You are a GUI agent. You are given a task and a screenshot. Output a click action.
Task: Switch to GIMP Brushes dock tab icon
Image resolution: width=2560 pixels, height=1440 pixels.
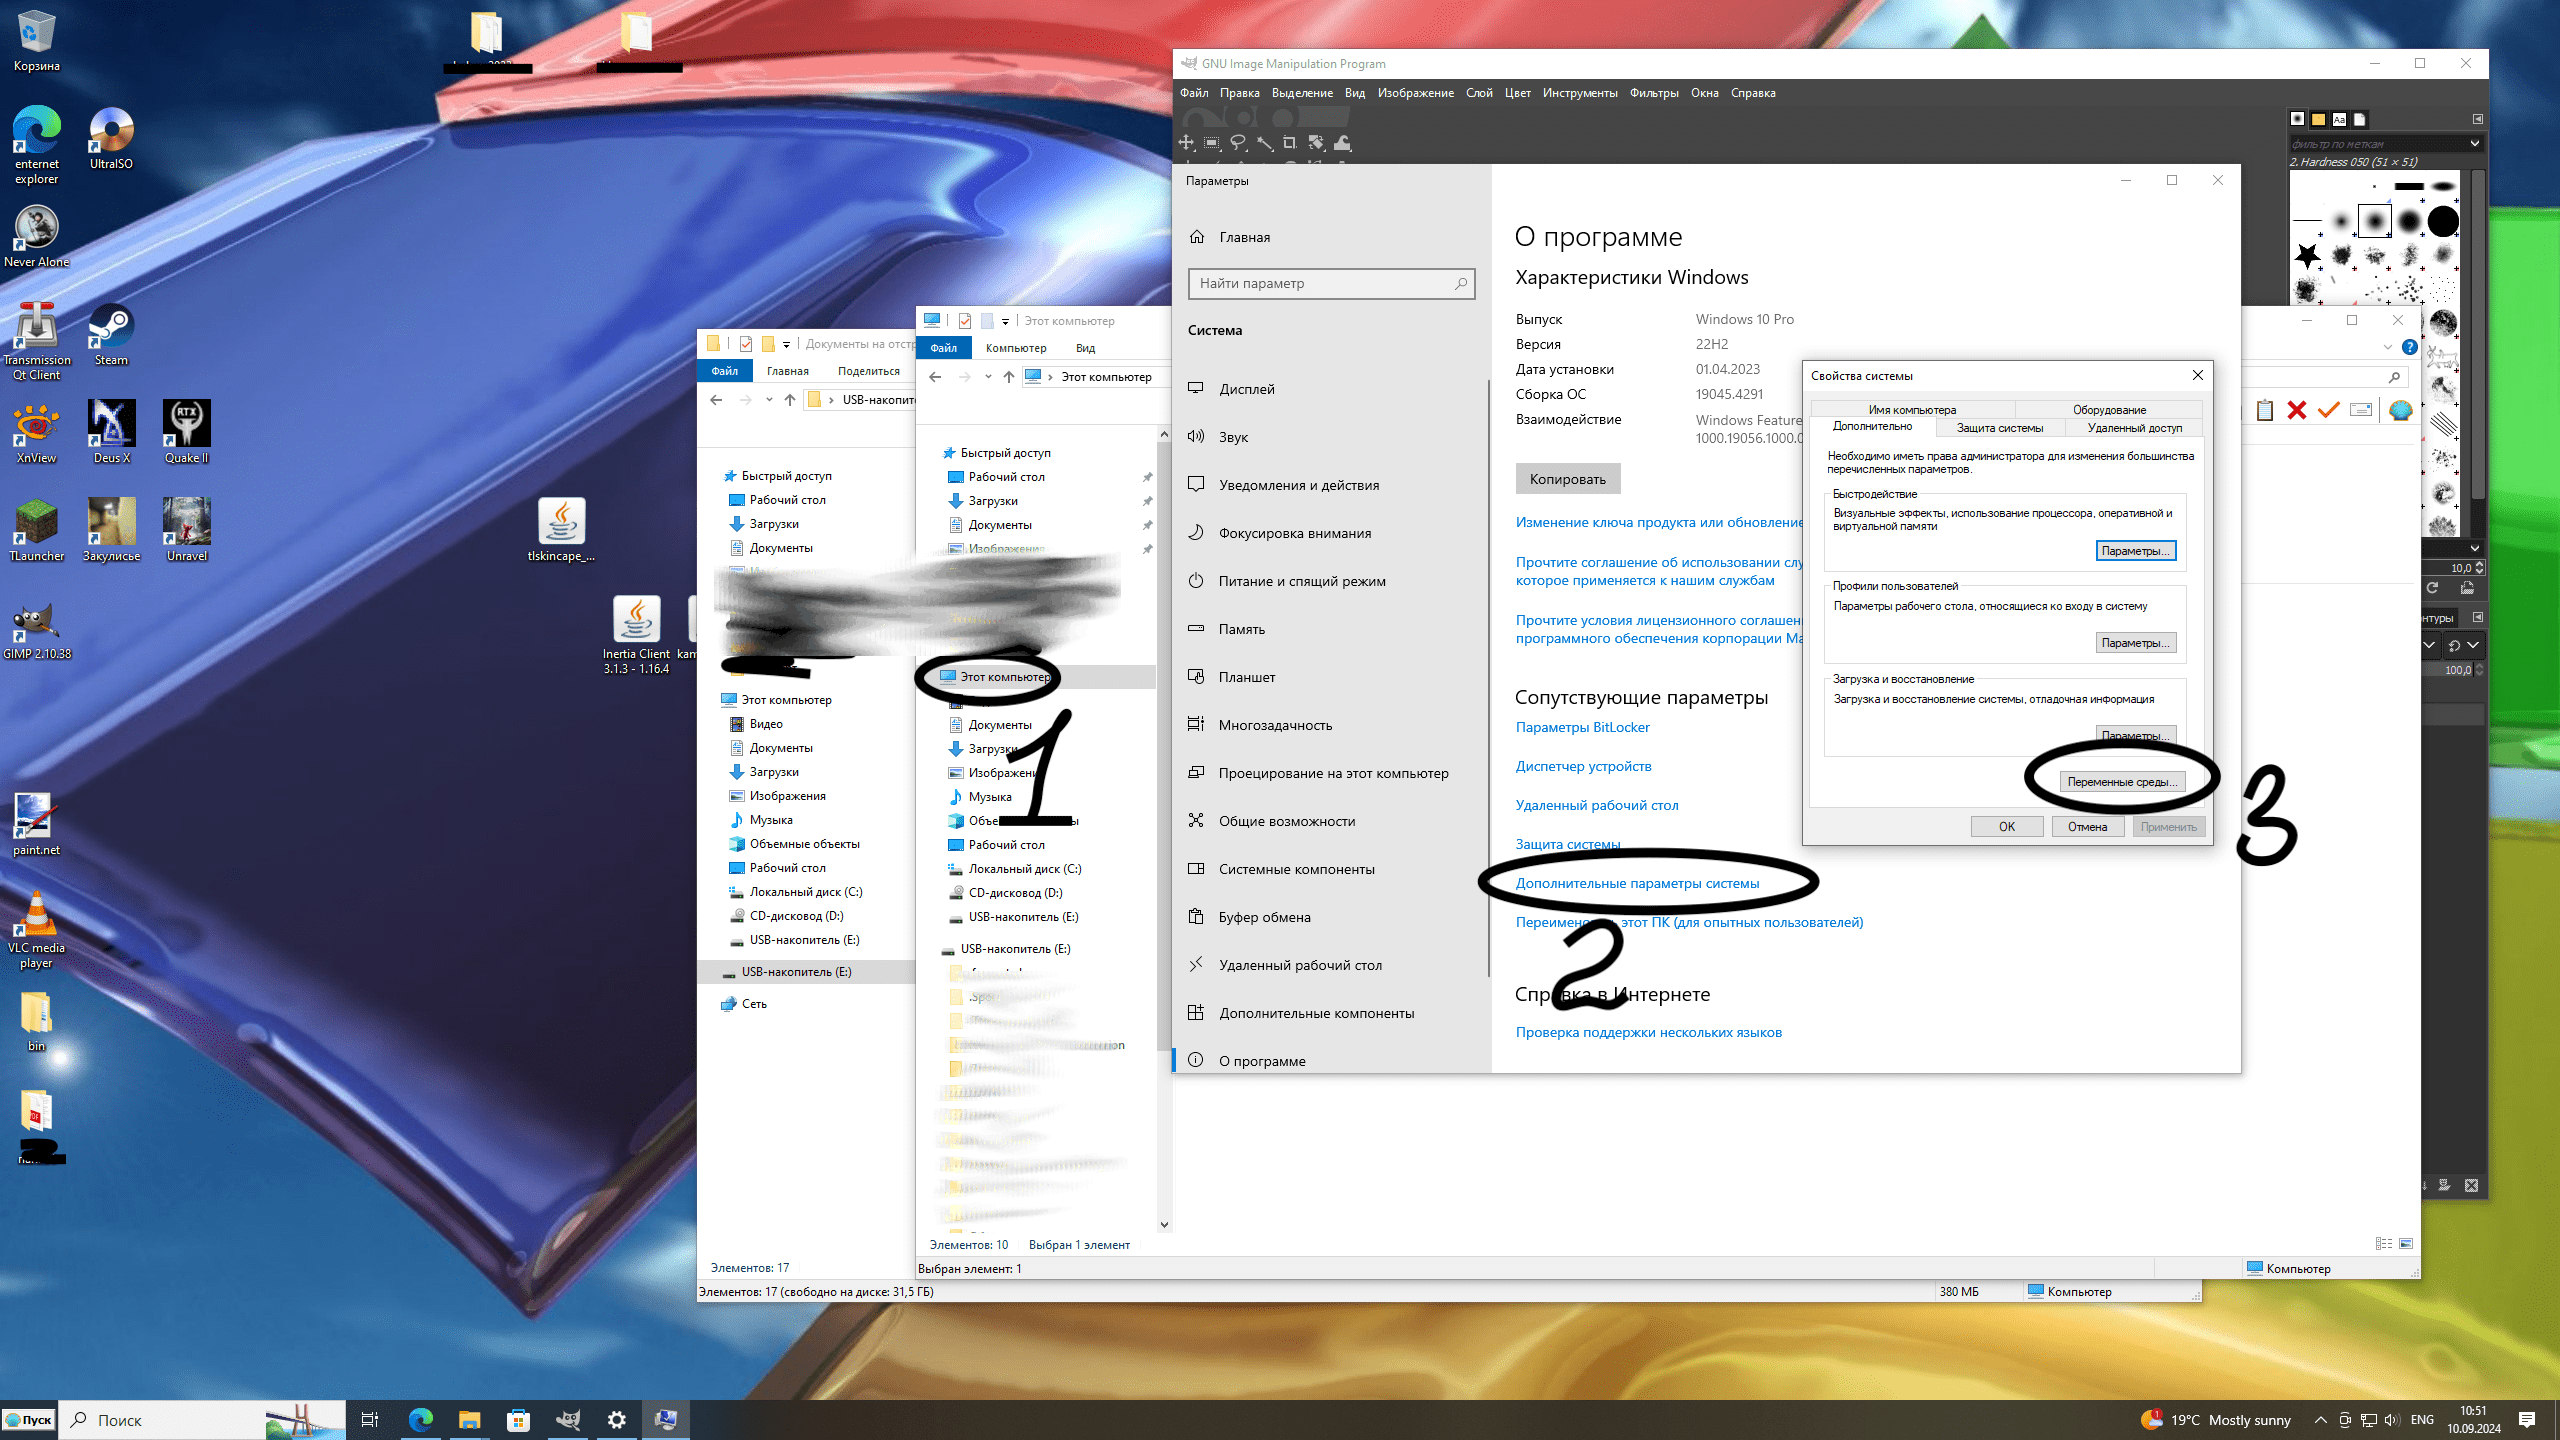[2298, 119]
